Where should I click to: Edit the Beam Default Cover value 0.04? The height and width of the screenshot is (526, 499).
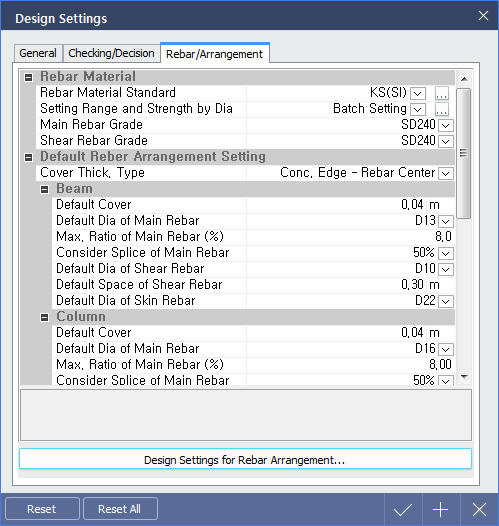(x=412, y=204)
